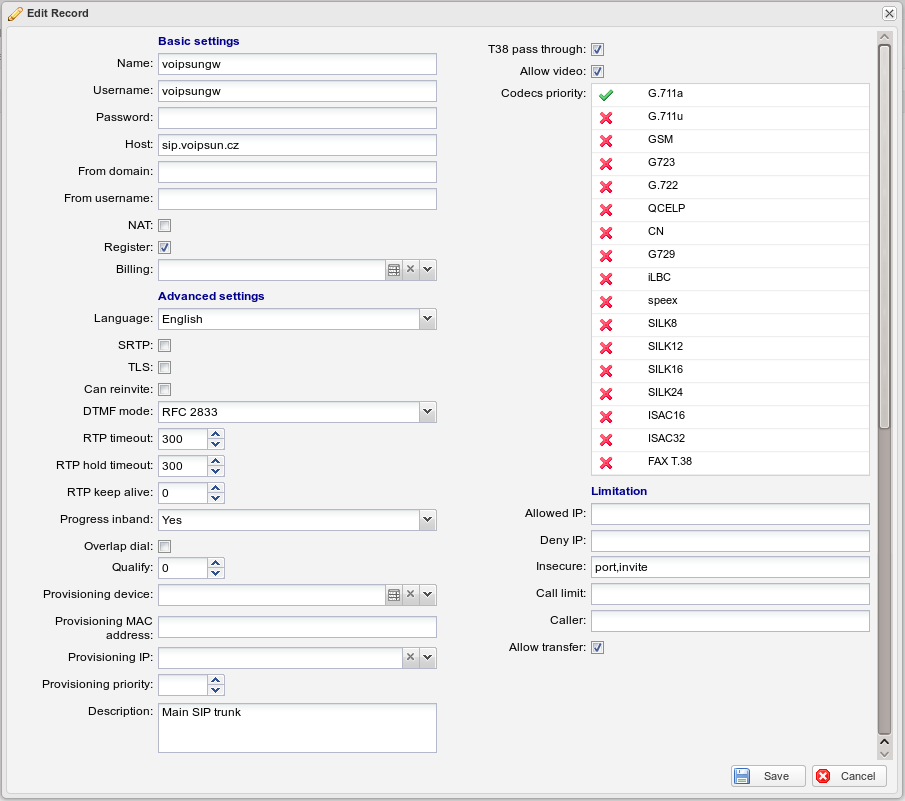905x801 pixels.
Task: Click red X icon beside speex
Action: point(605,302)
